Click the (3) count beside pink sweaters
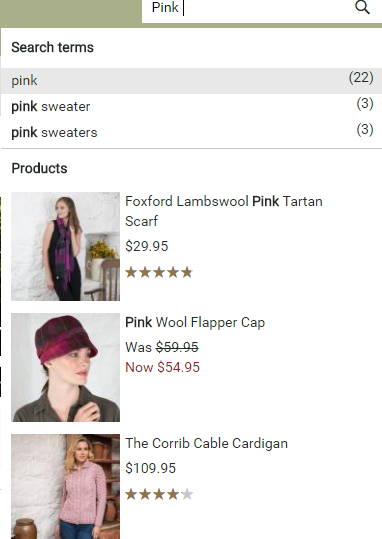The height and width of the screenshot is (539, 382). pos(365,130)
